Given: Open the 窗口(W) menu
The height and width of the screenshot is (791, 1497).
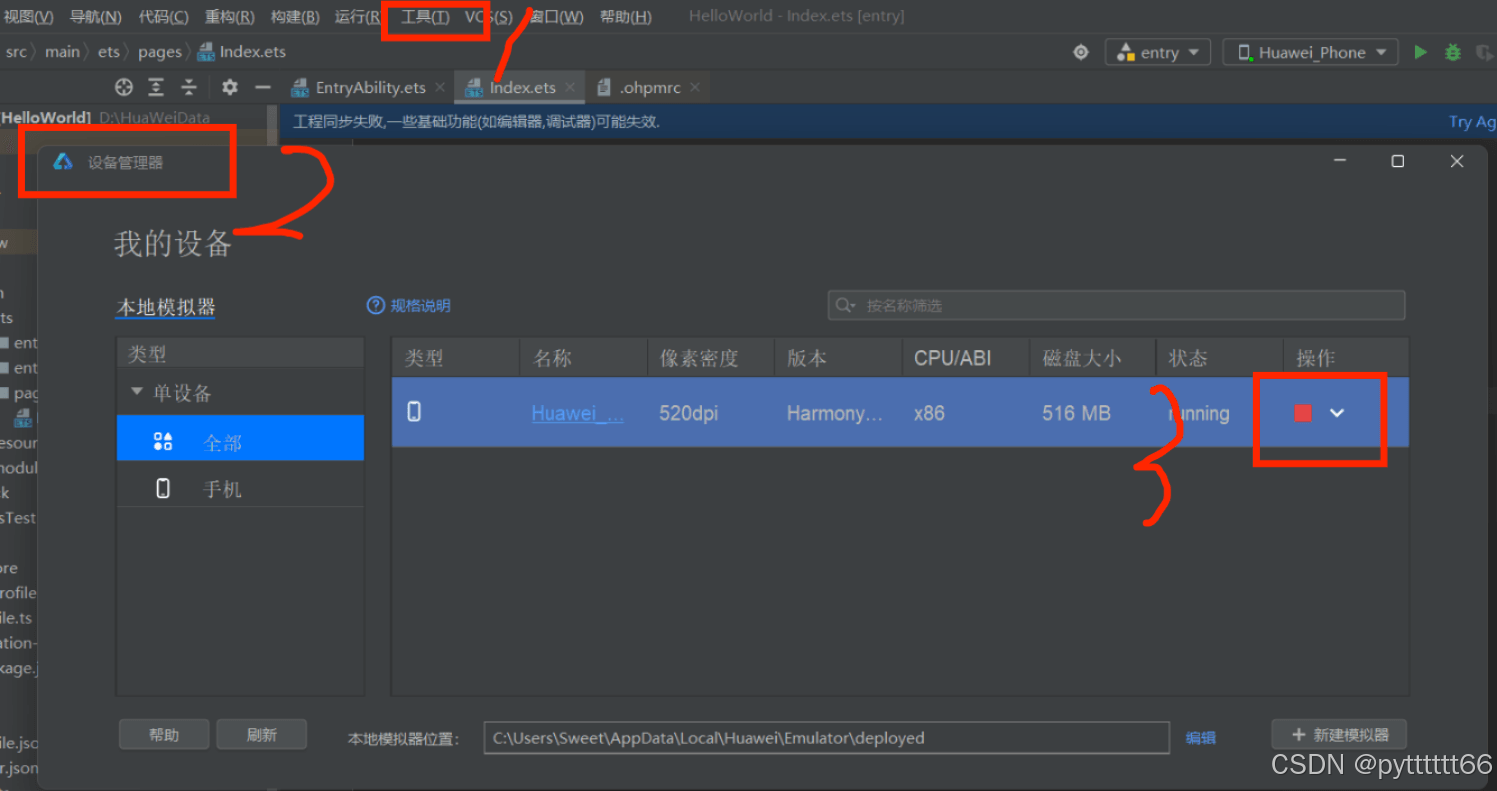Looking at the screenshot, I should [x=556, y=17].
